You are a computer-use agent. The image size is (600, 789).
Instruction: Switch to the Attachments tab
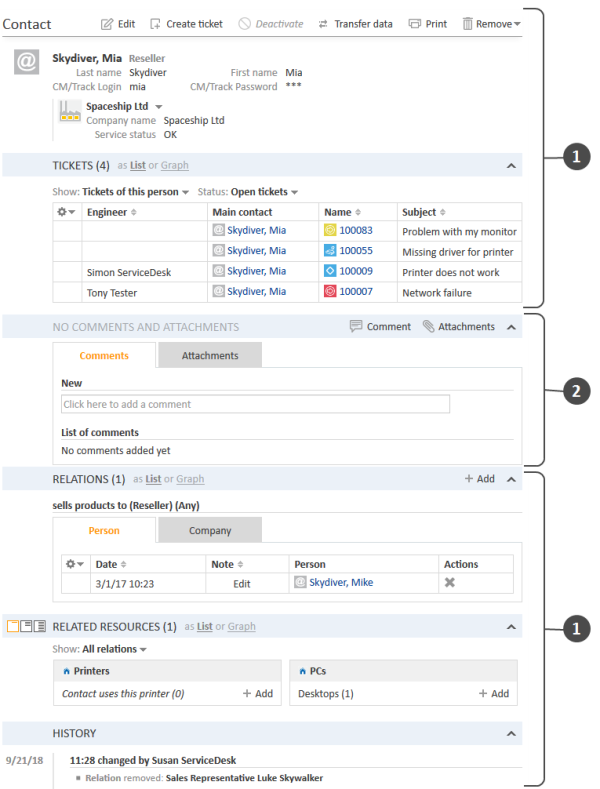210,356
